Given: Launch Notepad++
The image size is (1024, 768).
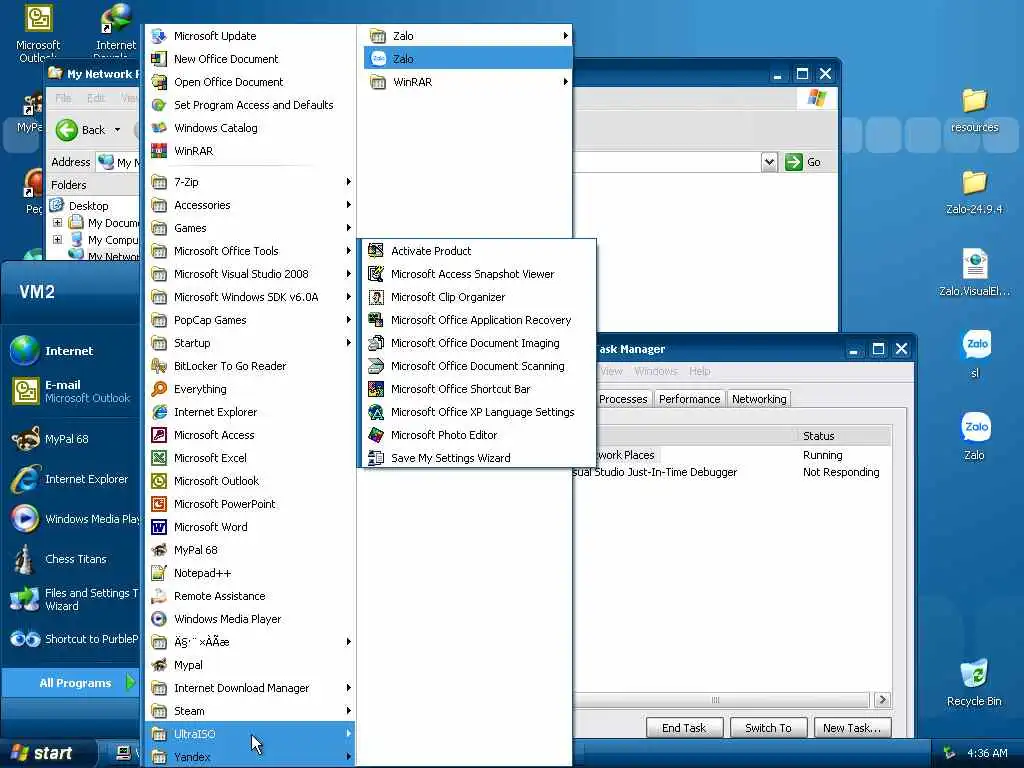Looking at the screenshot, I should click(250, 573).
